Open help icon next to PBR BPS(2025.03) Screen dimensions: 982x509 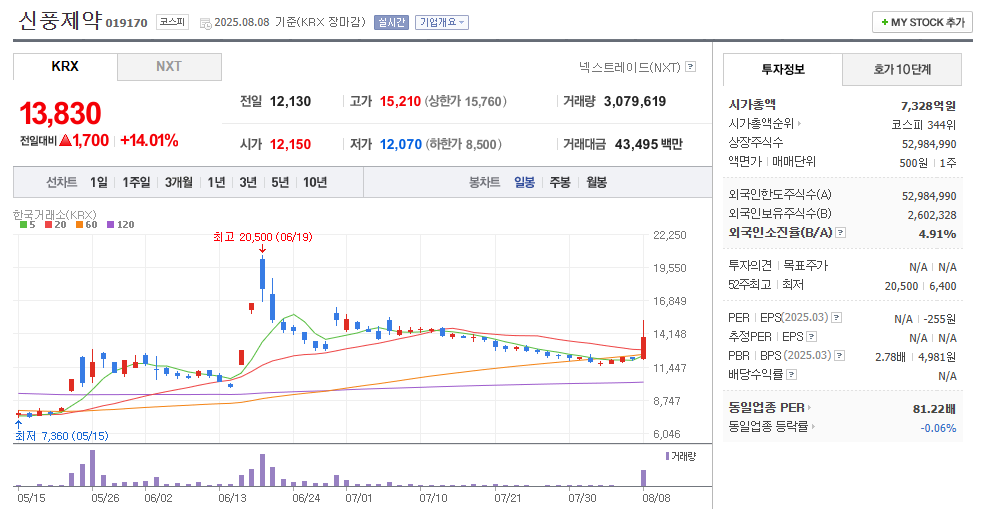point(840,355)
